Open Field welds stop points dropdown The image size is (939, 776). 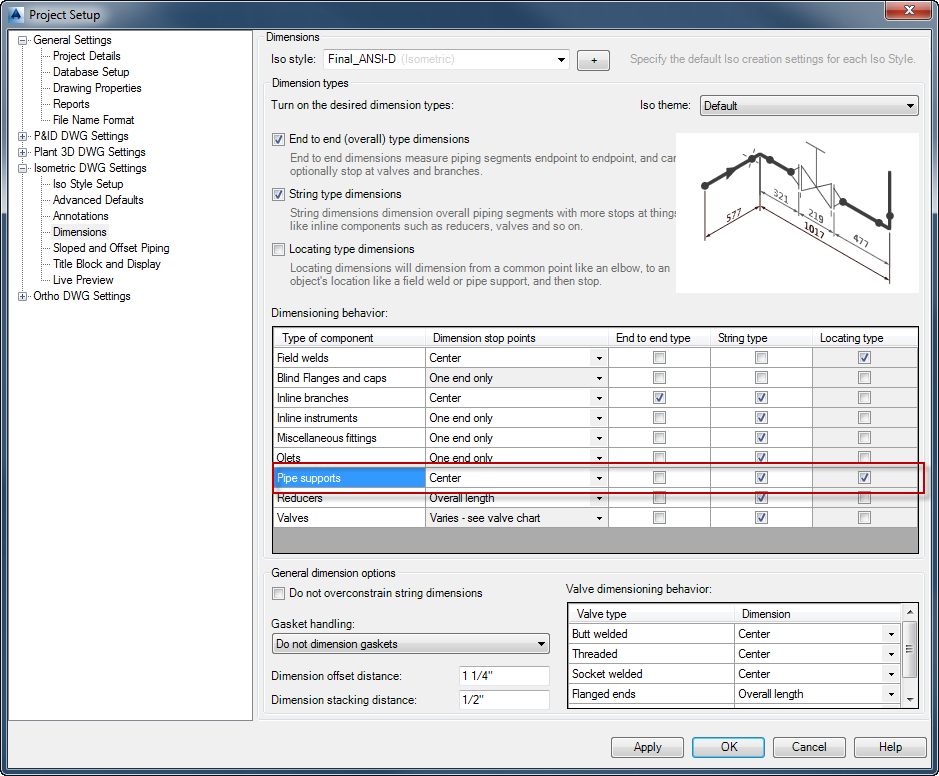599,358
